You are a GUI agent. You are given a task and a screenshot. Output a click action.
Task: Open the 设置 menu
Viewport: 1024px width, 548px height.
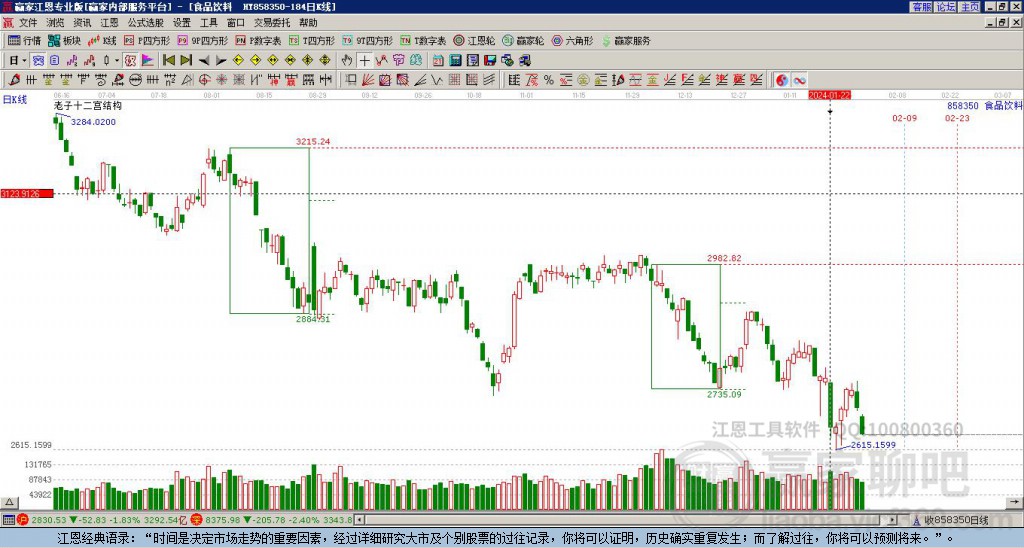tap(182, 23)
